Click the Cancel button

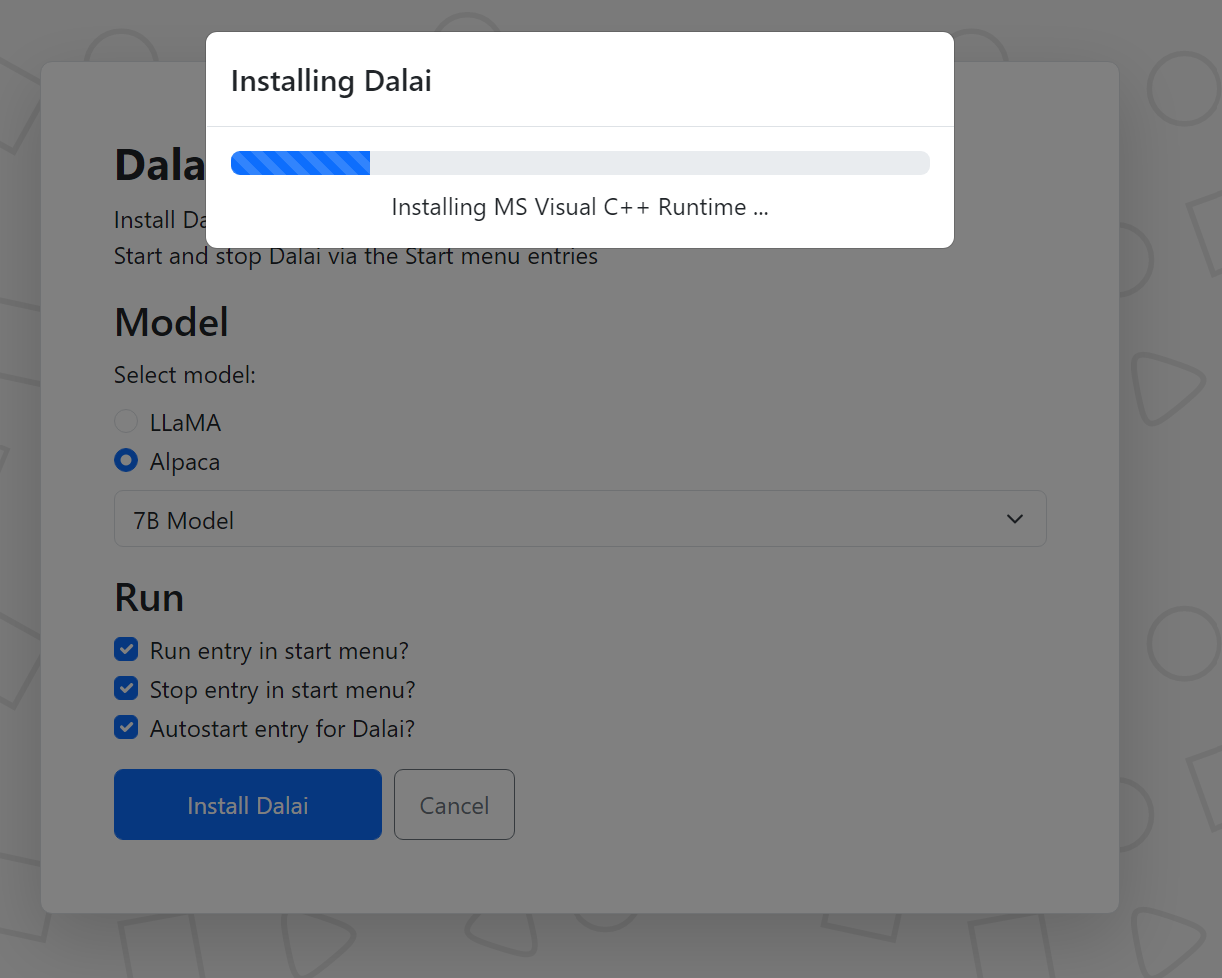pyautogui.click(x=454, y=805)
